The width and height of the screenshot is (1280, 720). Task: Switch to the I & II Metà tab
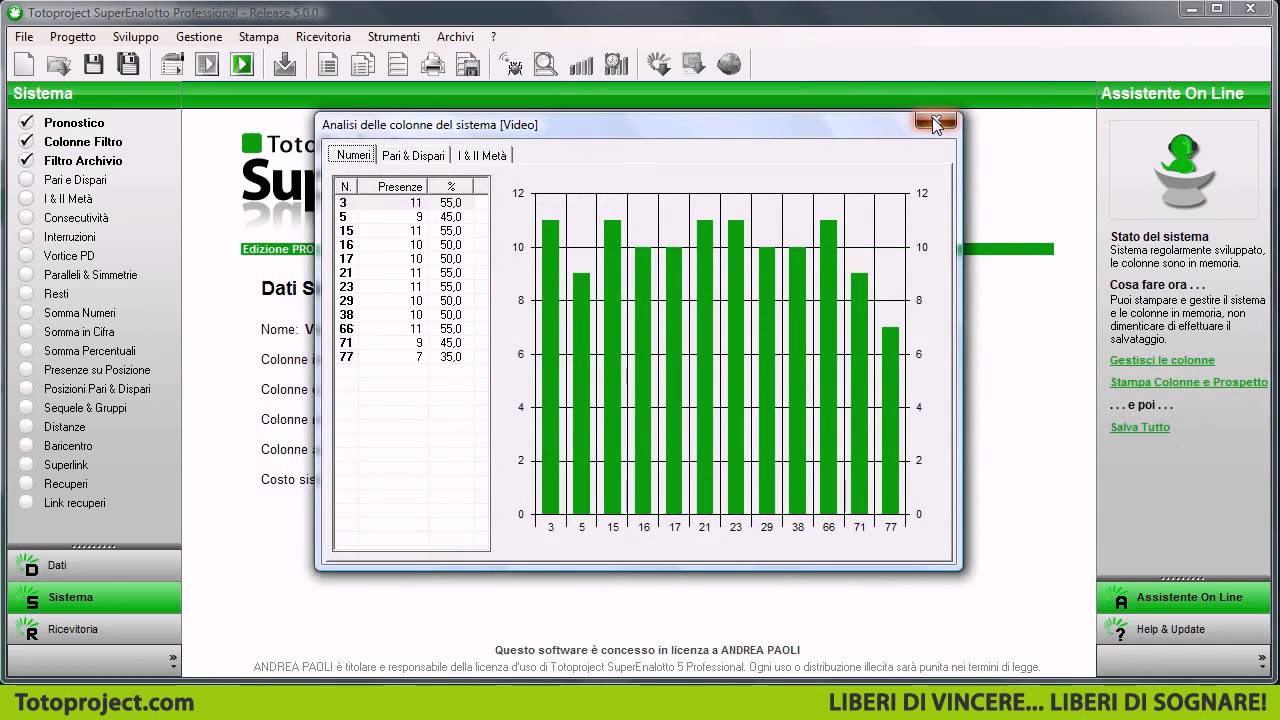click(x=482, y=155)
